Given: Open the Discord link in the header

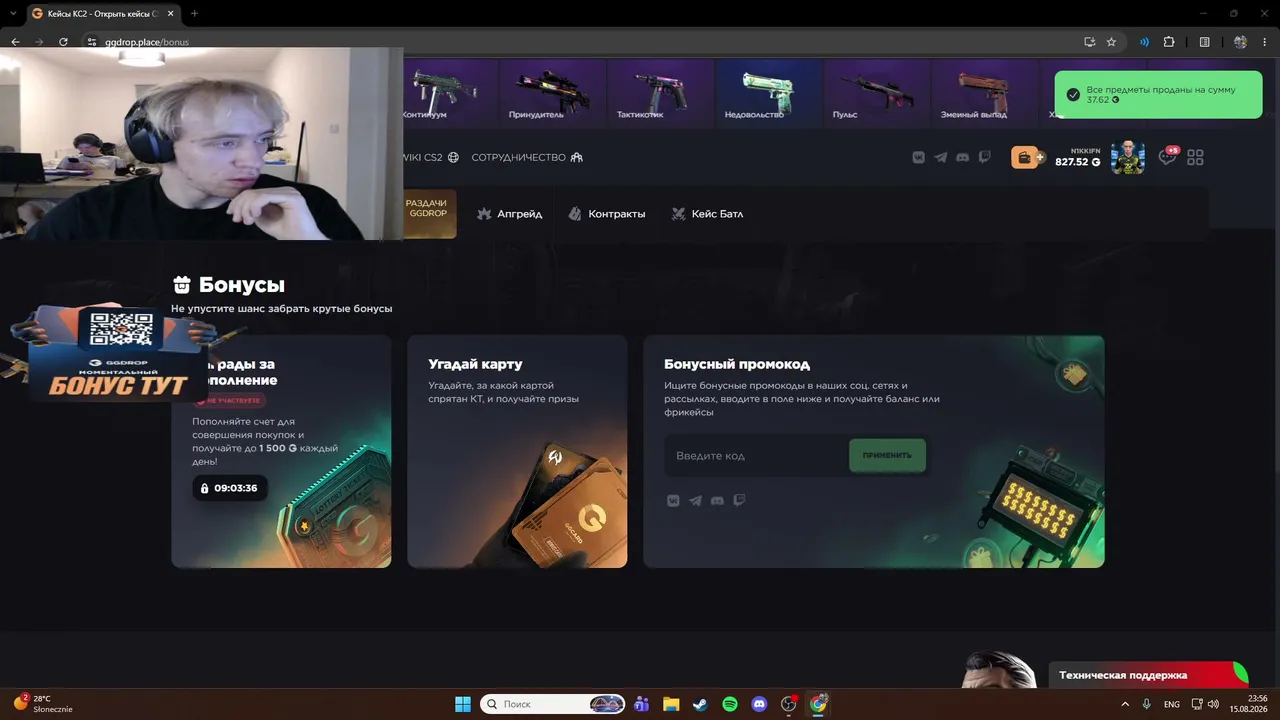Looking at the screenshot, I should (x=962, y=157).
